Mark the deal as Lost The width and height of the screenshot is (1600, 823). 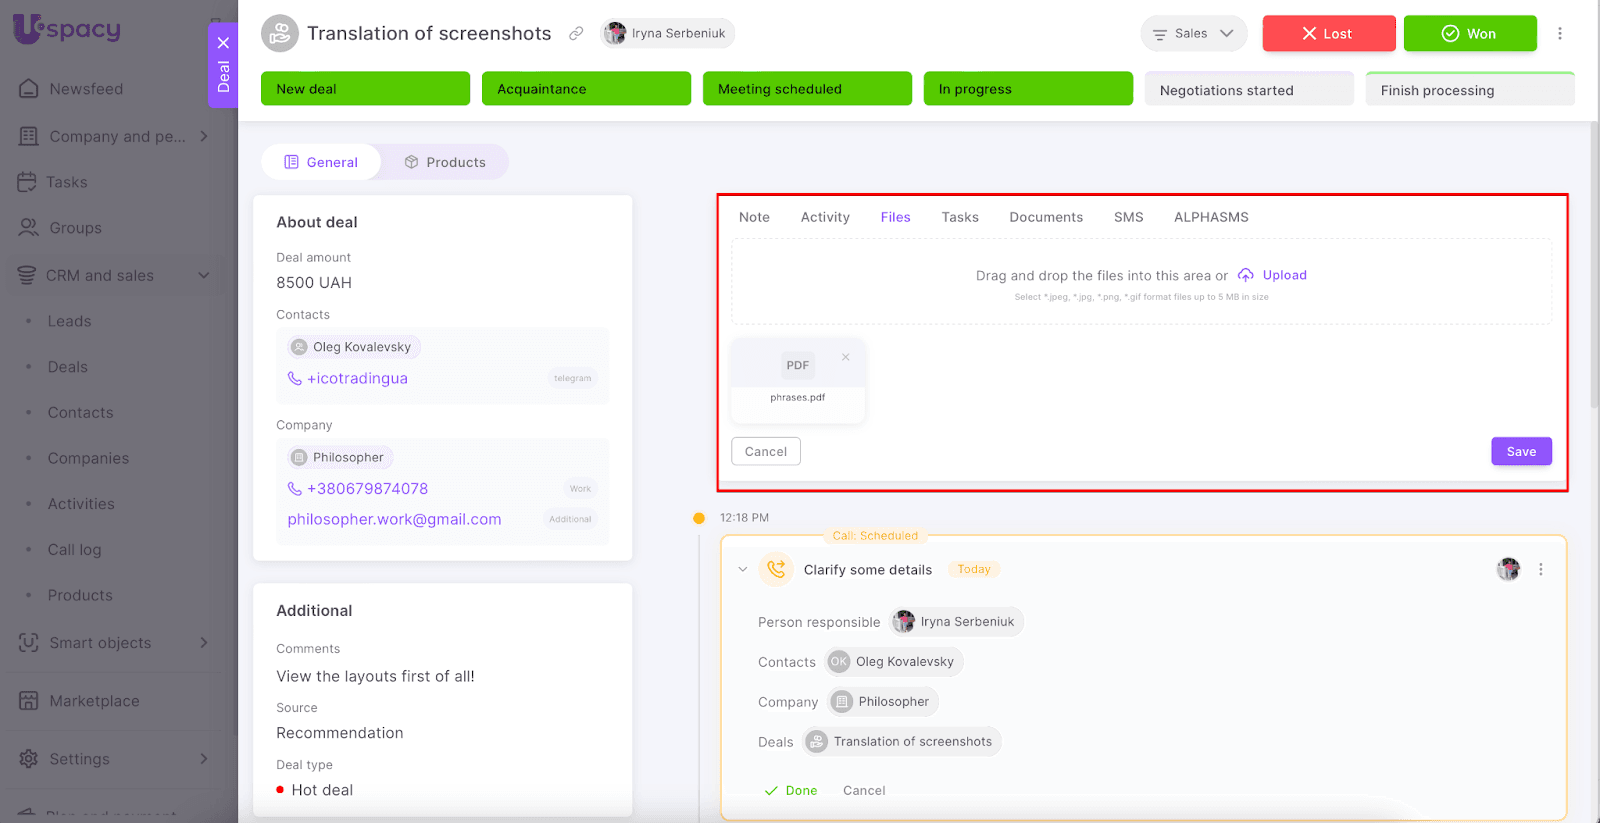point(1328,34)
